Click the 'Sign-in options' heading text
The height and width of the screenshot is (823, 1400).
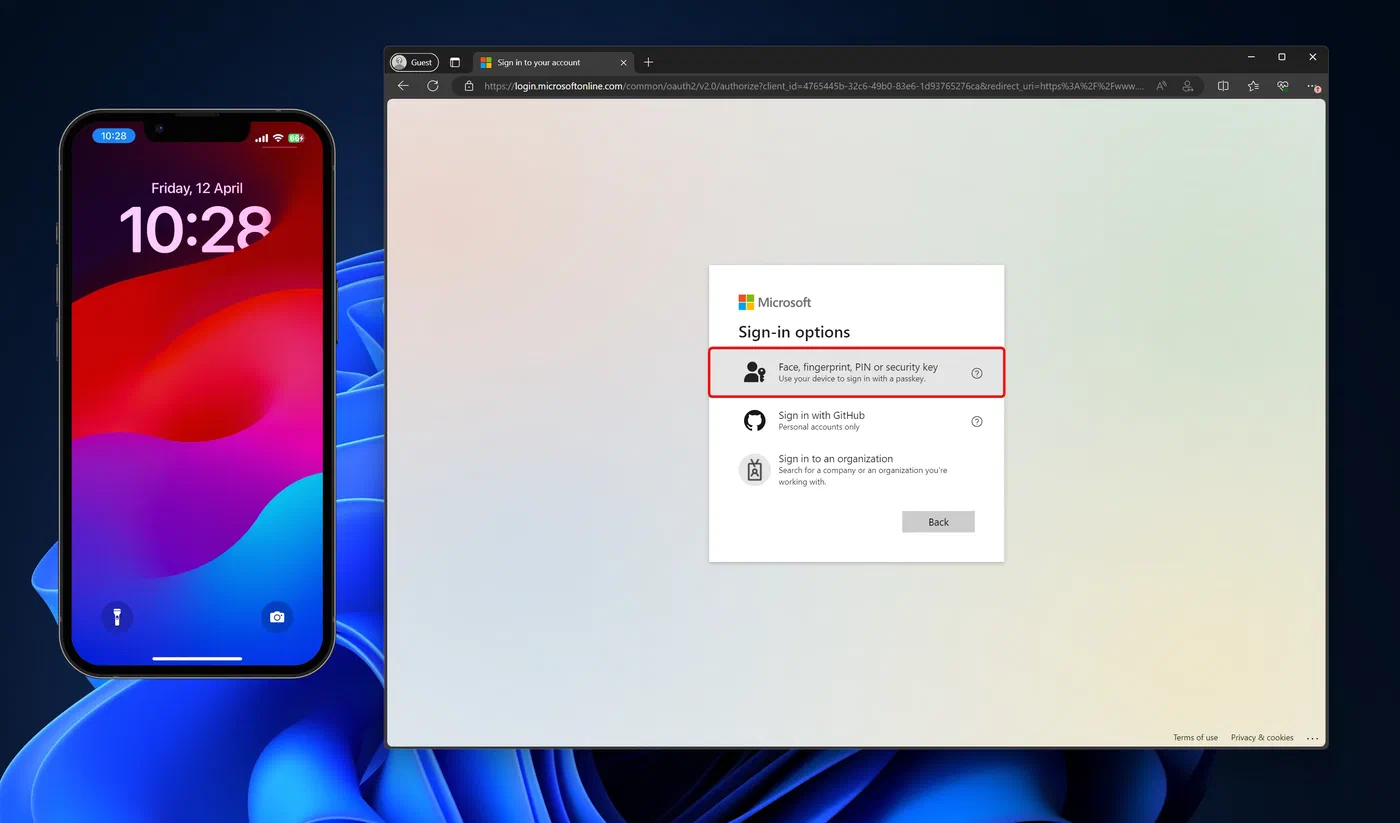(x=794, y=332)
